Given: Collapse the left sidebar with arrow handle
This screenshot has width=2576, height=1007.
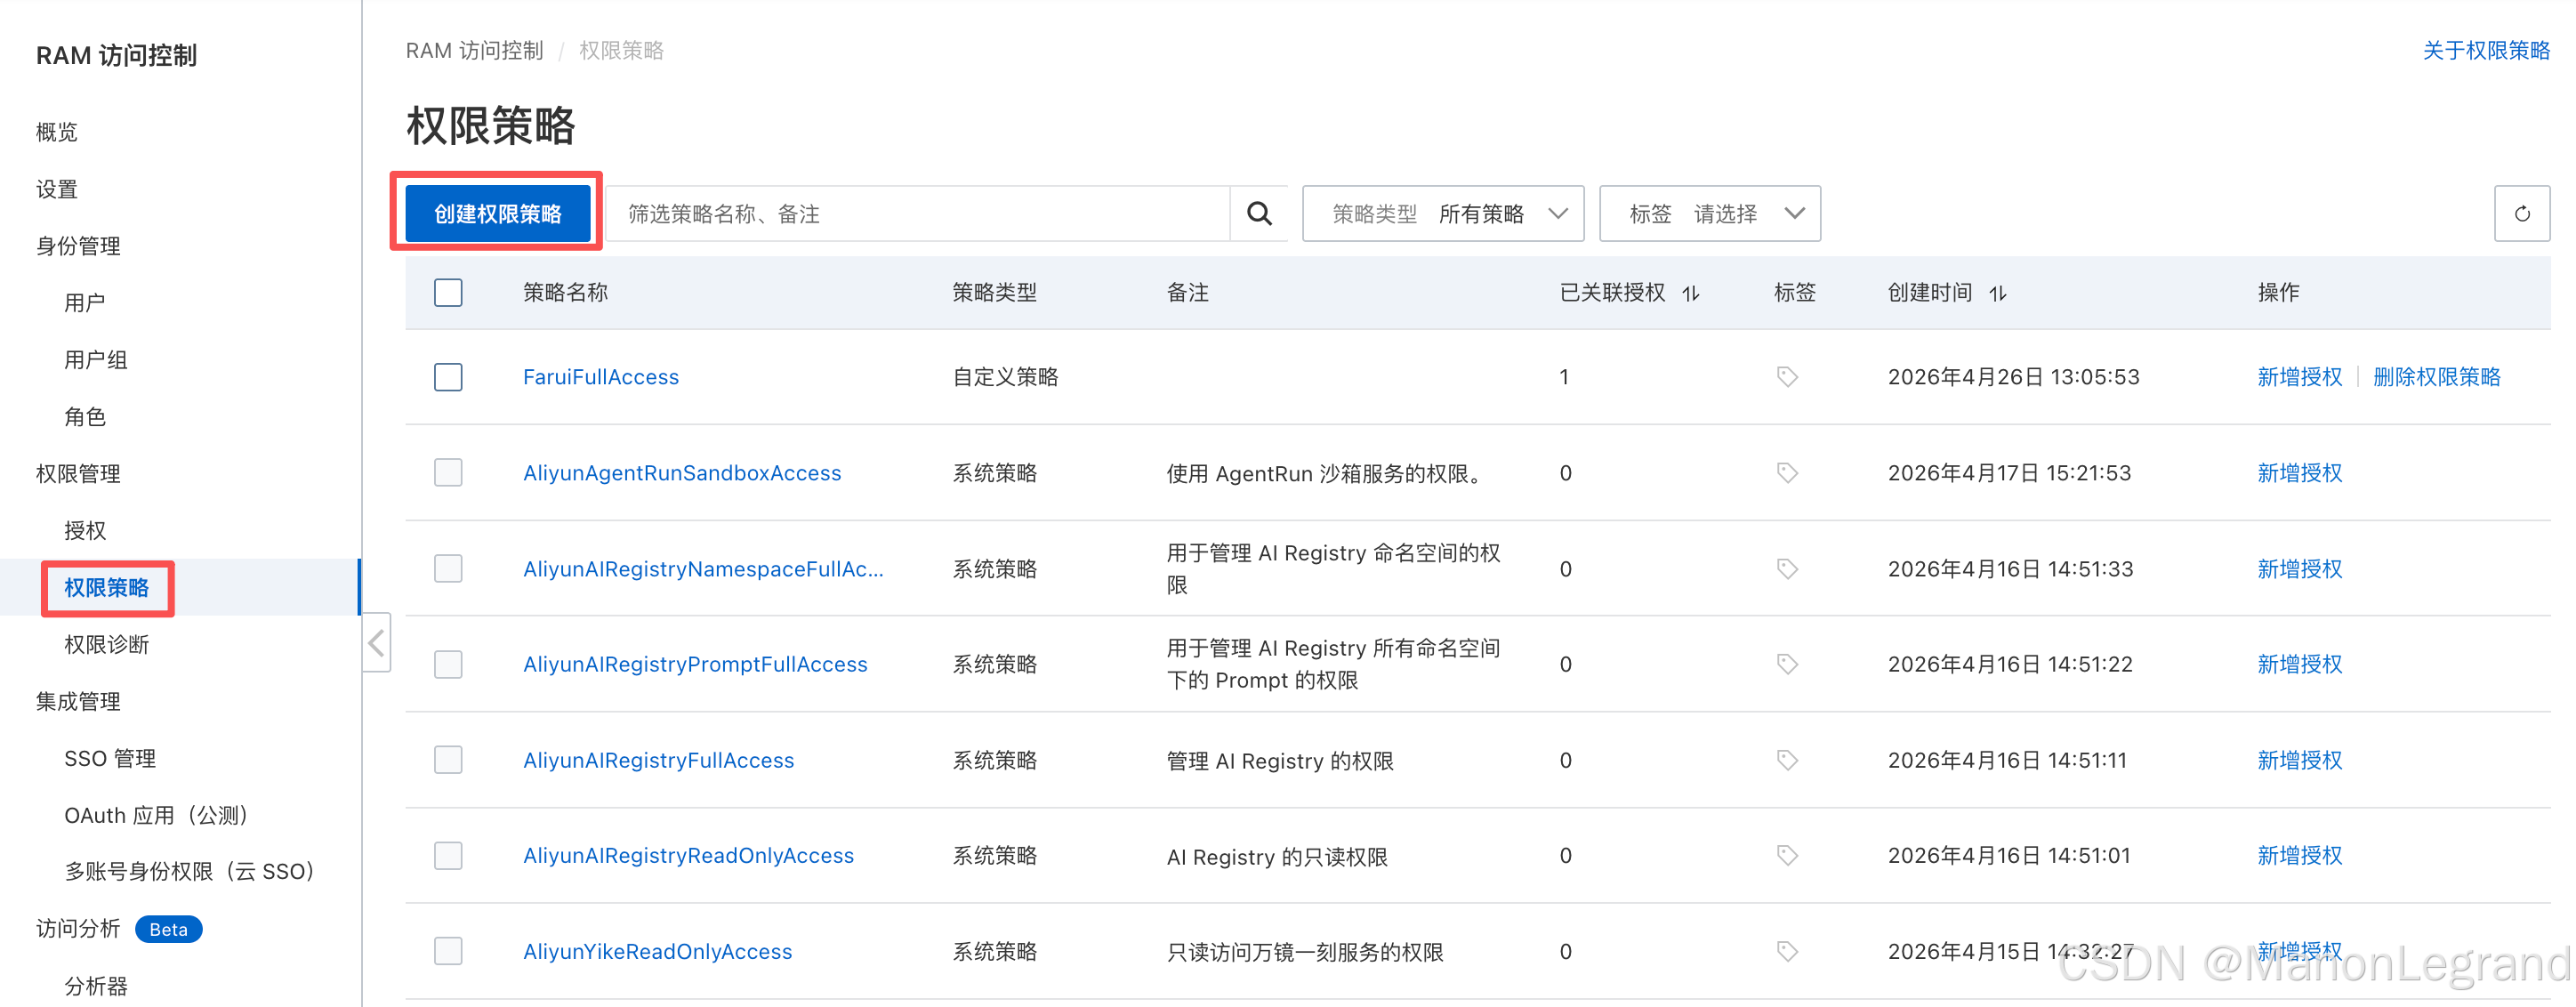Looking at the screenshot, I should pos(376,643).
